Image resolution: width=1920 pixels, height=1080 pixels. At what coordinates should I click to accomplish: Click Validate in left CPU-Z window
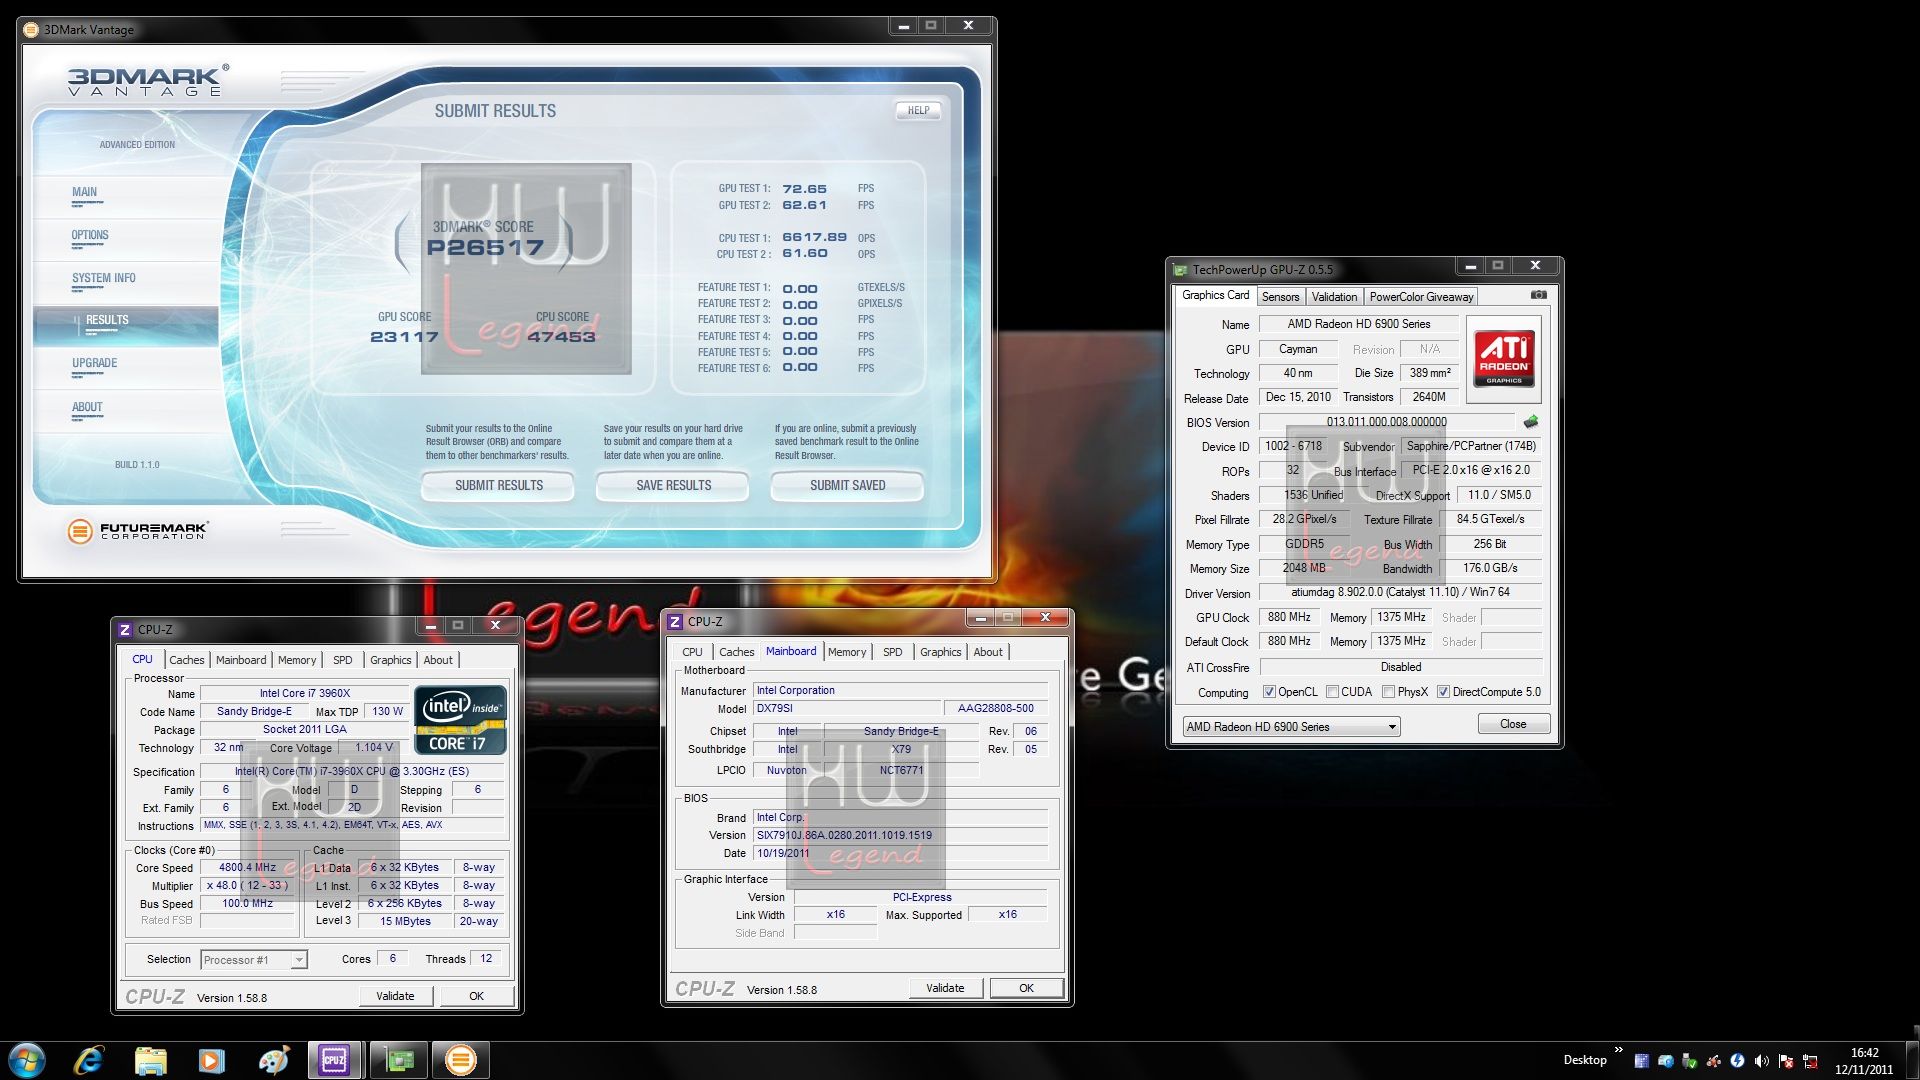[x=395, y=996]
